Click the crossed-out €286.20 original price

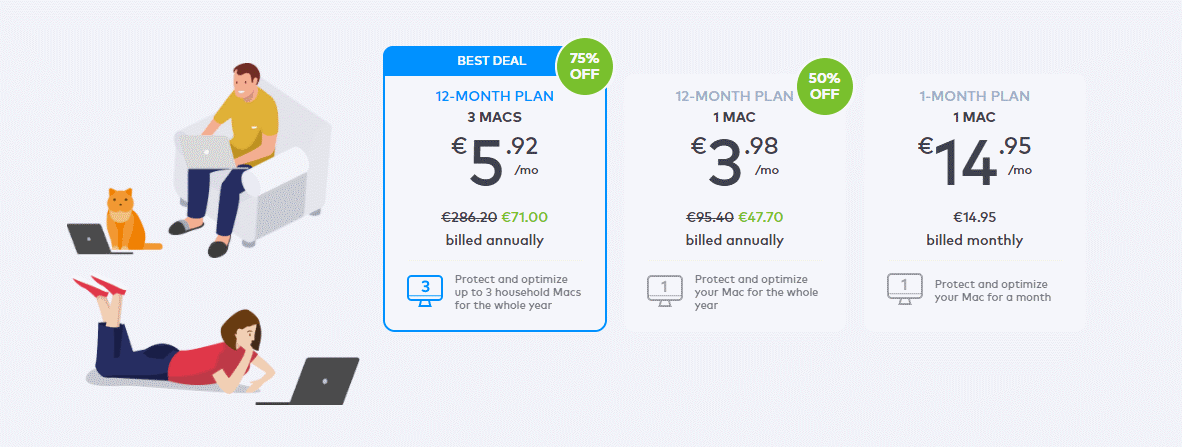tap(469, 218)
